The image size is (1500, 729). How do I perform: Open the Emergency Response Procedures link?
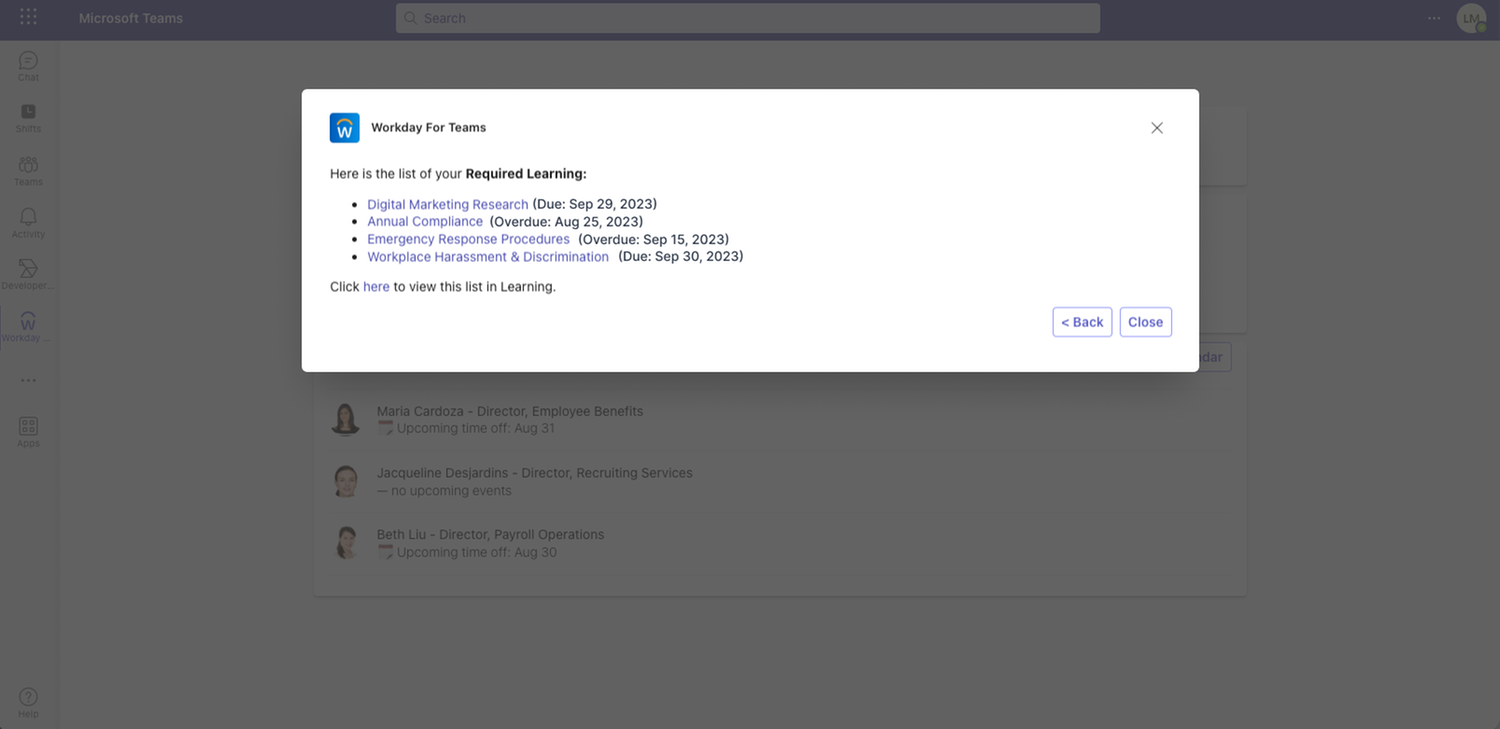[468, 239]
